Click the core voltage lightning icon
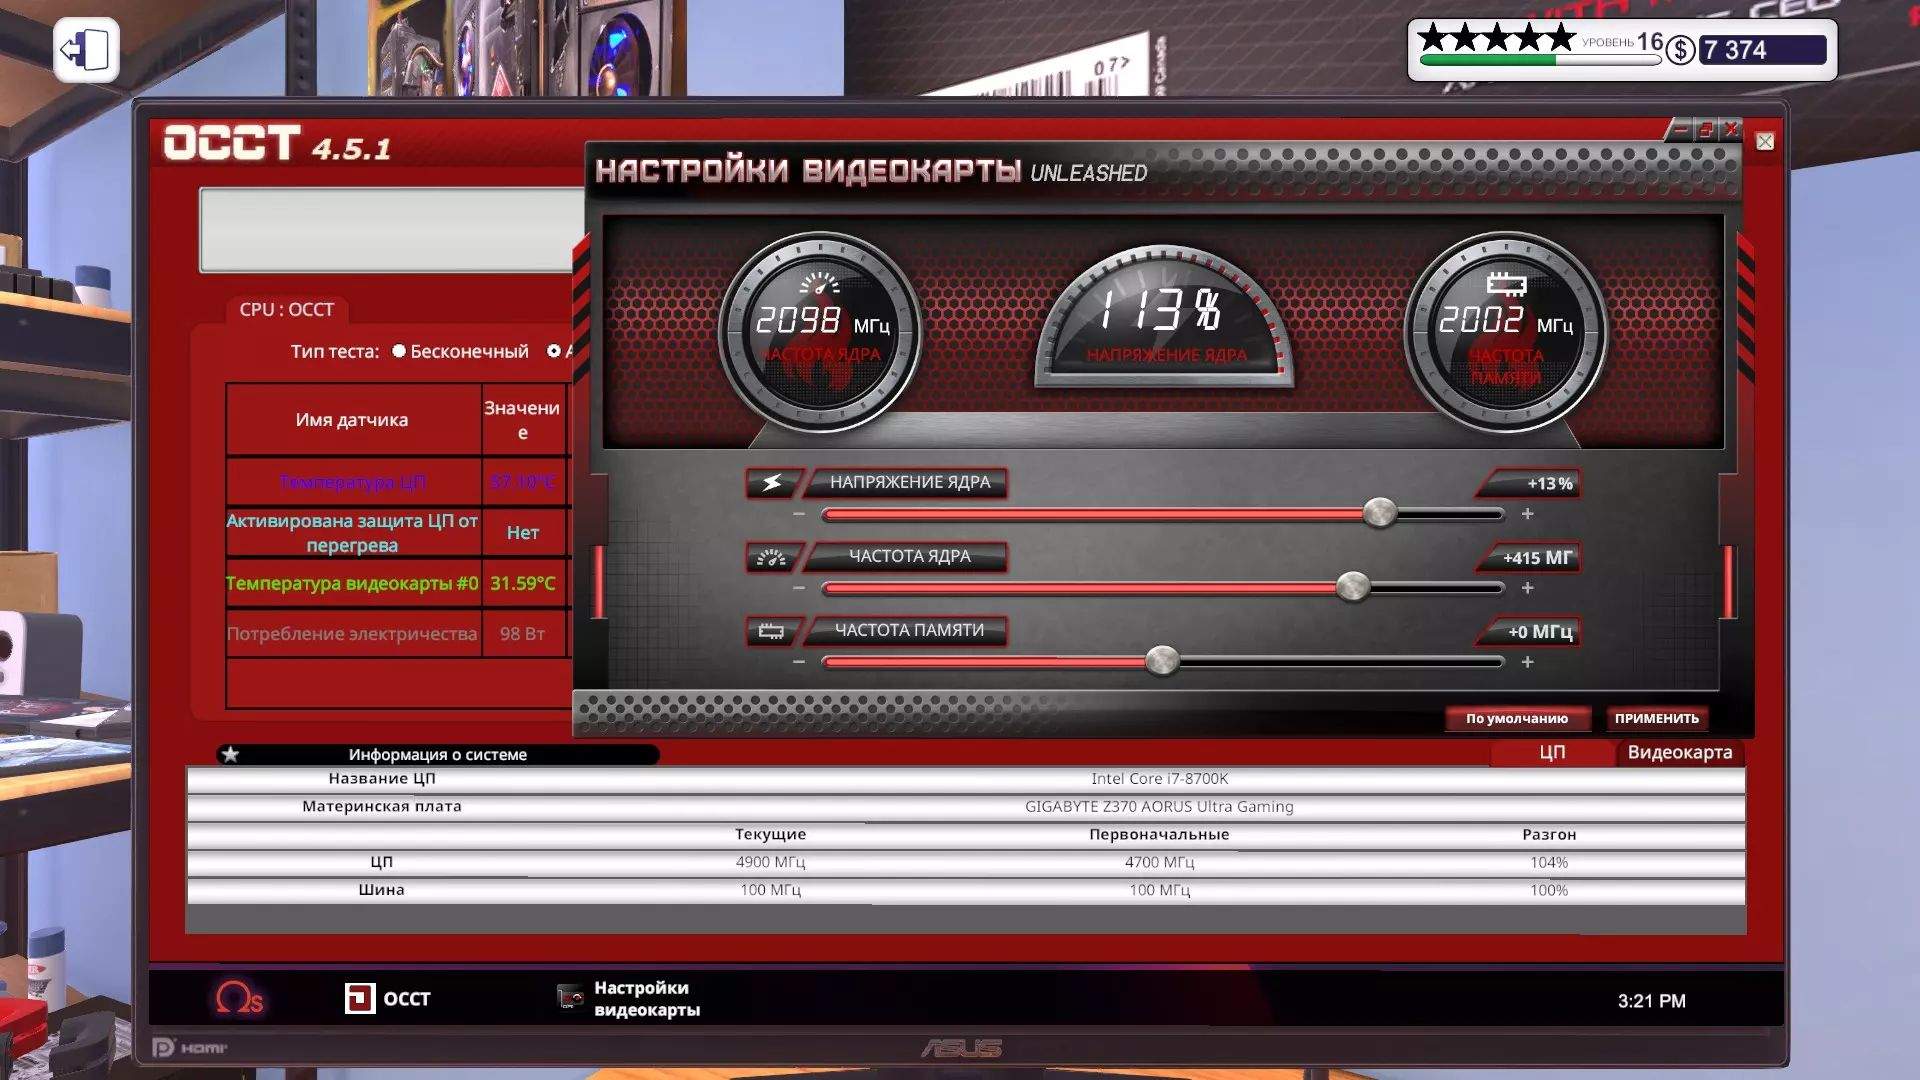This screenshot has height=1080, width=1920. click(772, 483)
